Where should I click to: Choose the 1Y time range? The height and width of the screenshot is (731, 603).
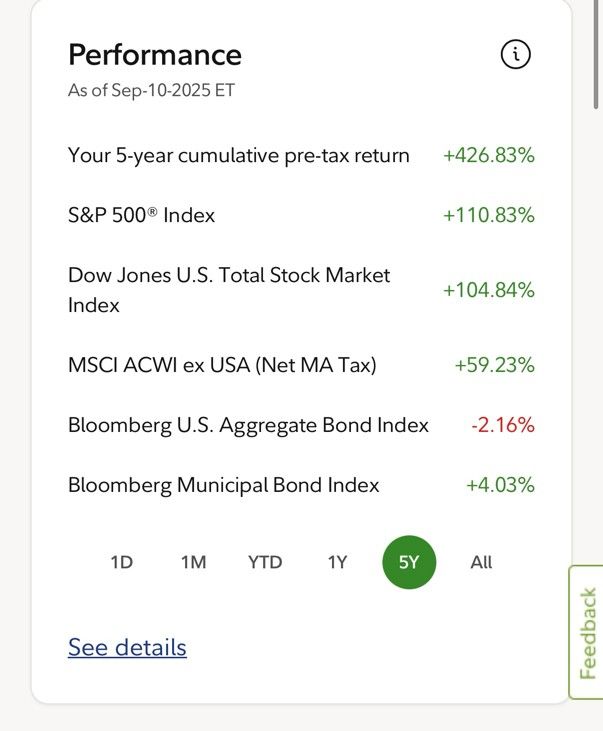tap(337, 562)
